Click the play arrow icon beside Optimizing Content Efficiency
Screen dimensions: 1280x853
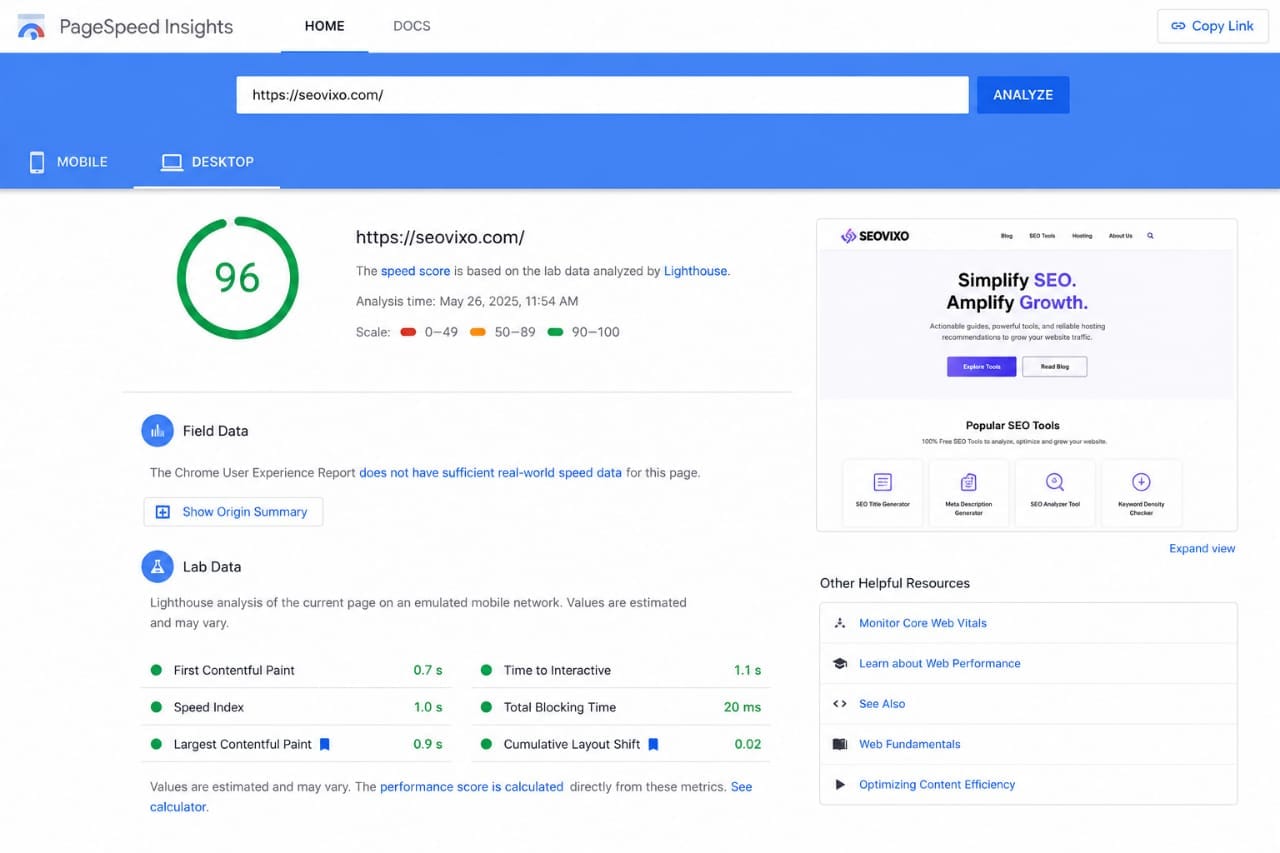(x=840, y=785)
